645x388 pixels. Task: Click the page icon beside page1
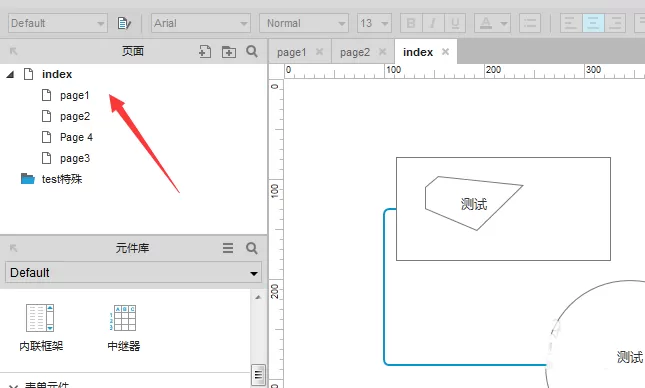46,95
